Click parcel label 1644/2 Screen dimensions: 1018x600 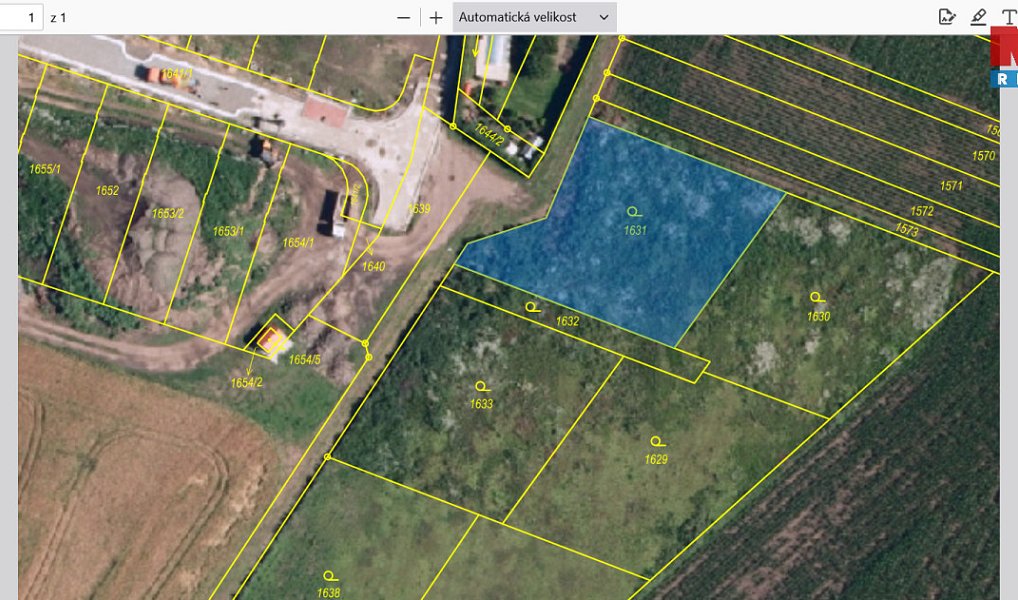pyautogui.click(x=488, y=135)
